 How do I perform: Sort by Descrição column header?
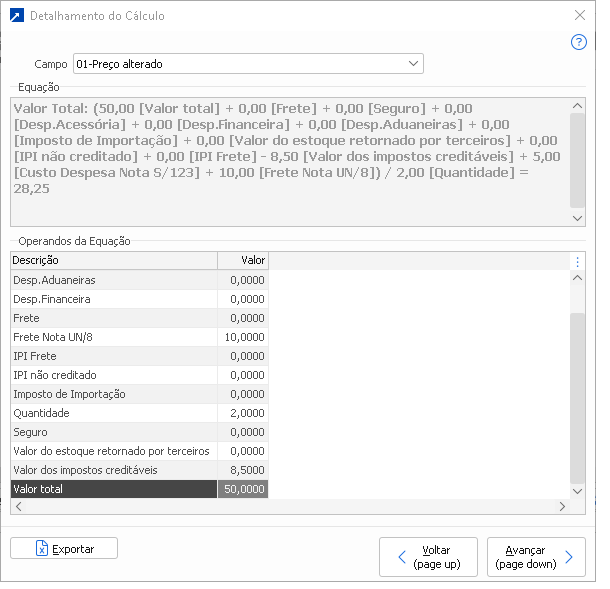point(114,260)
